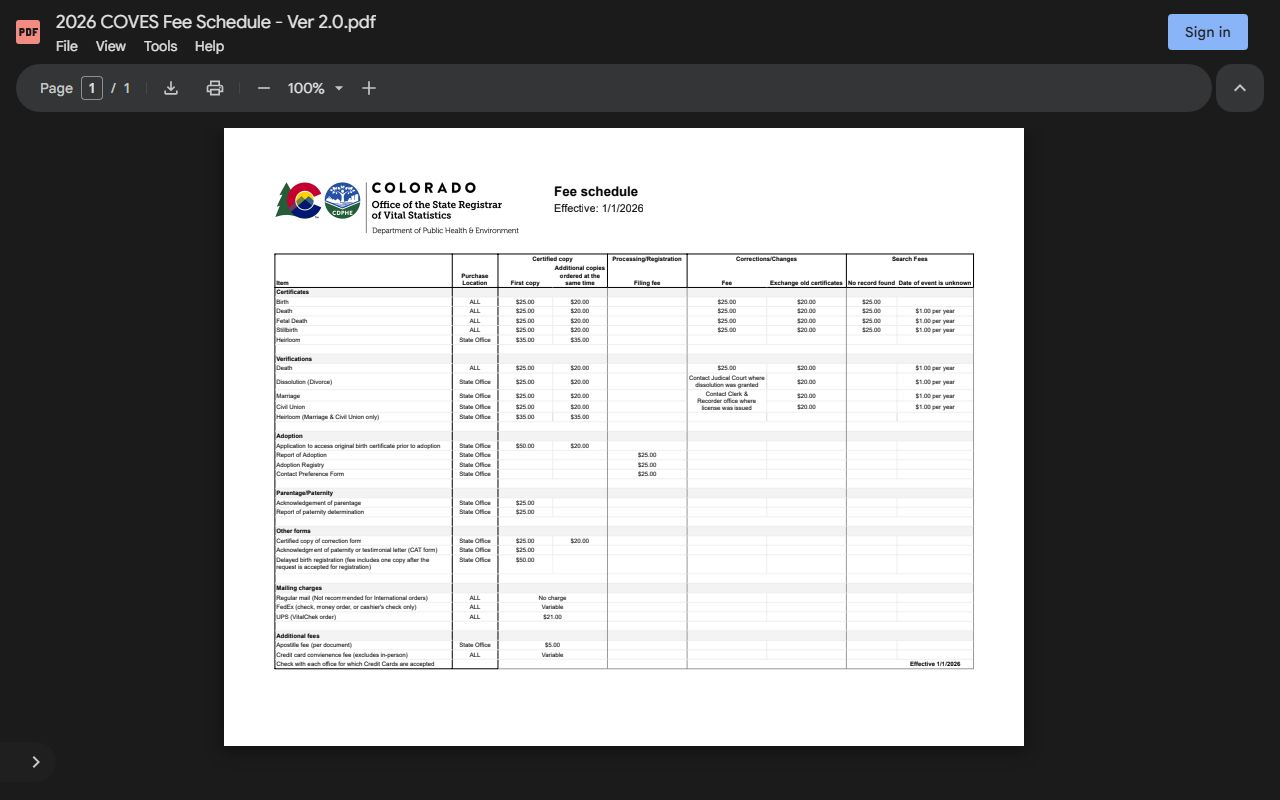
Task: Click the No charge regular mail value
Action: (552, 598)
